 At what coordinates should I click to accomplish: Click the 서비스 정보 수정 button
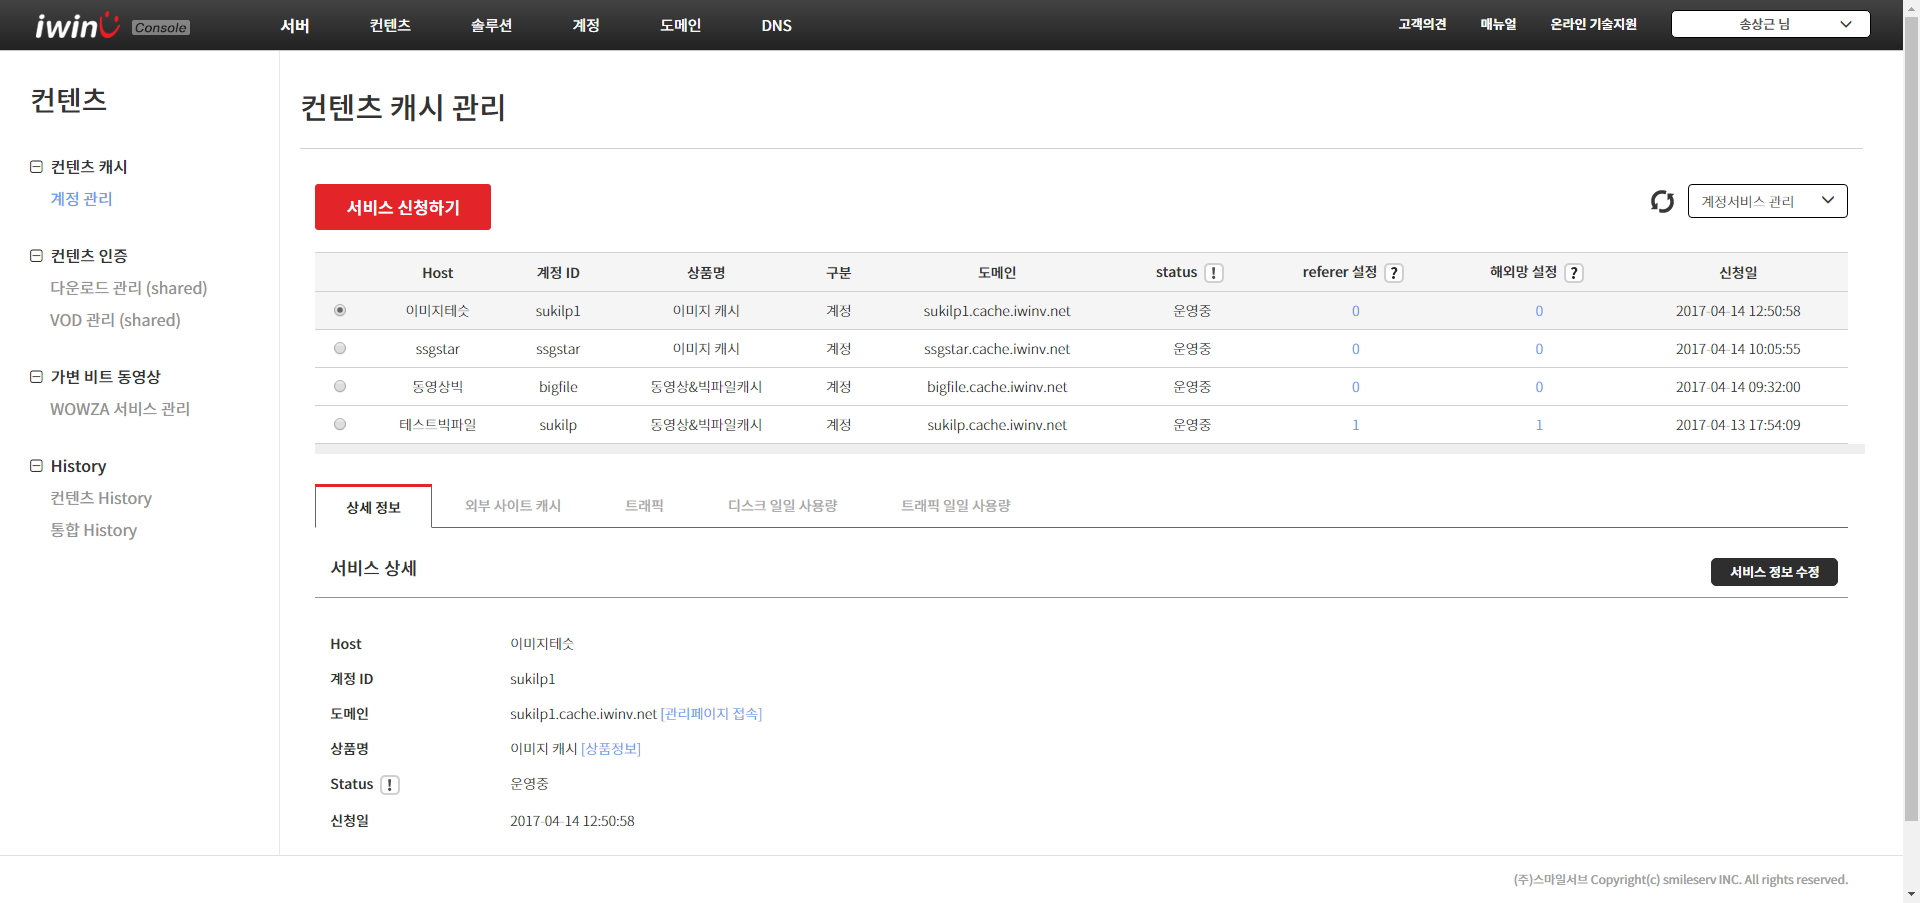pyautogui.click(x=1773, y=572)
